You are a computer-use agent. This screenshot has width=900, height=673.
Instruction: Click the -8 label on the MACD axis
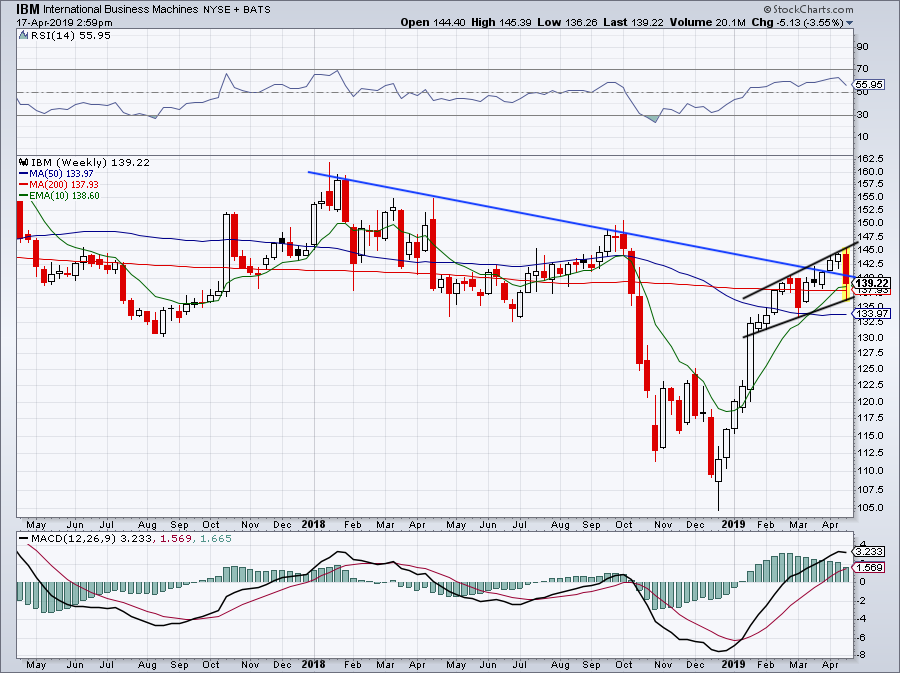point(862,655)
